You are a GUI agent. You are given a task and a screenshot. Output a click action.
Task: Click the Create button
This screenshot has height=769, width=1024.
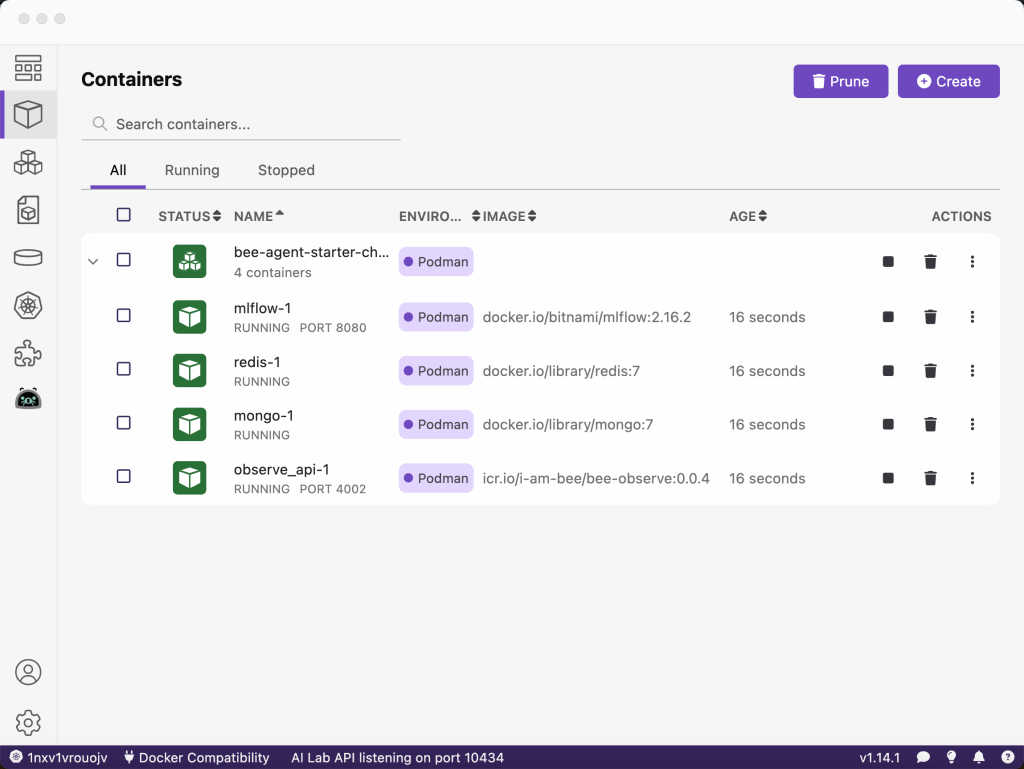click(948, 82)
